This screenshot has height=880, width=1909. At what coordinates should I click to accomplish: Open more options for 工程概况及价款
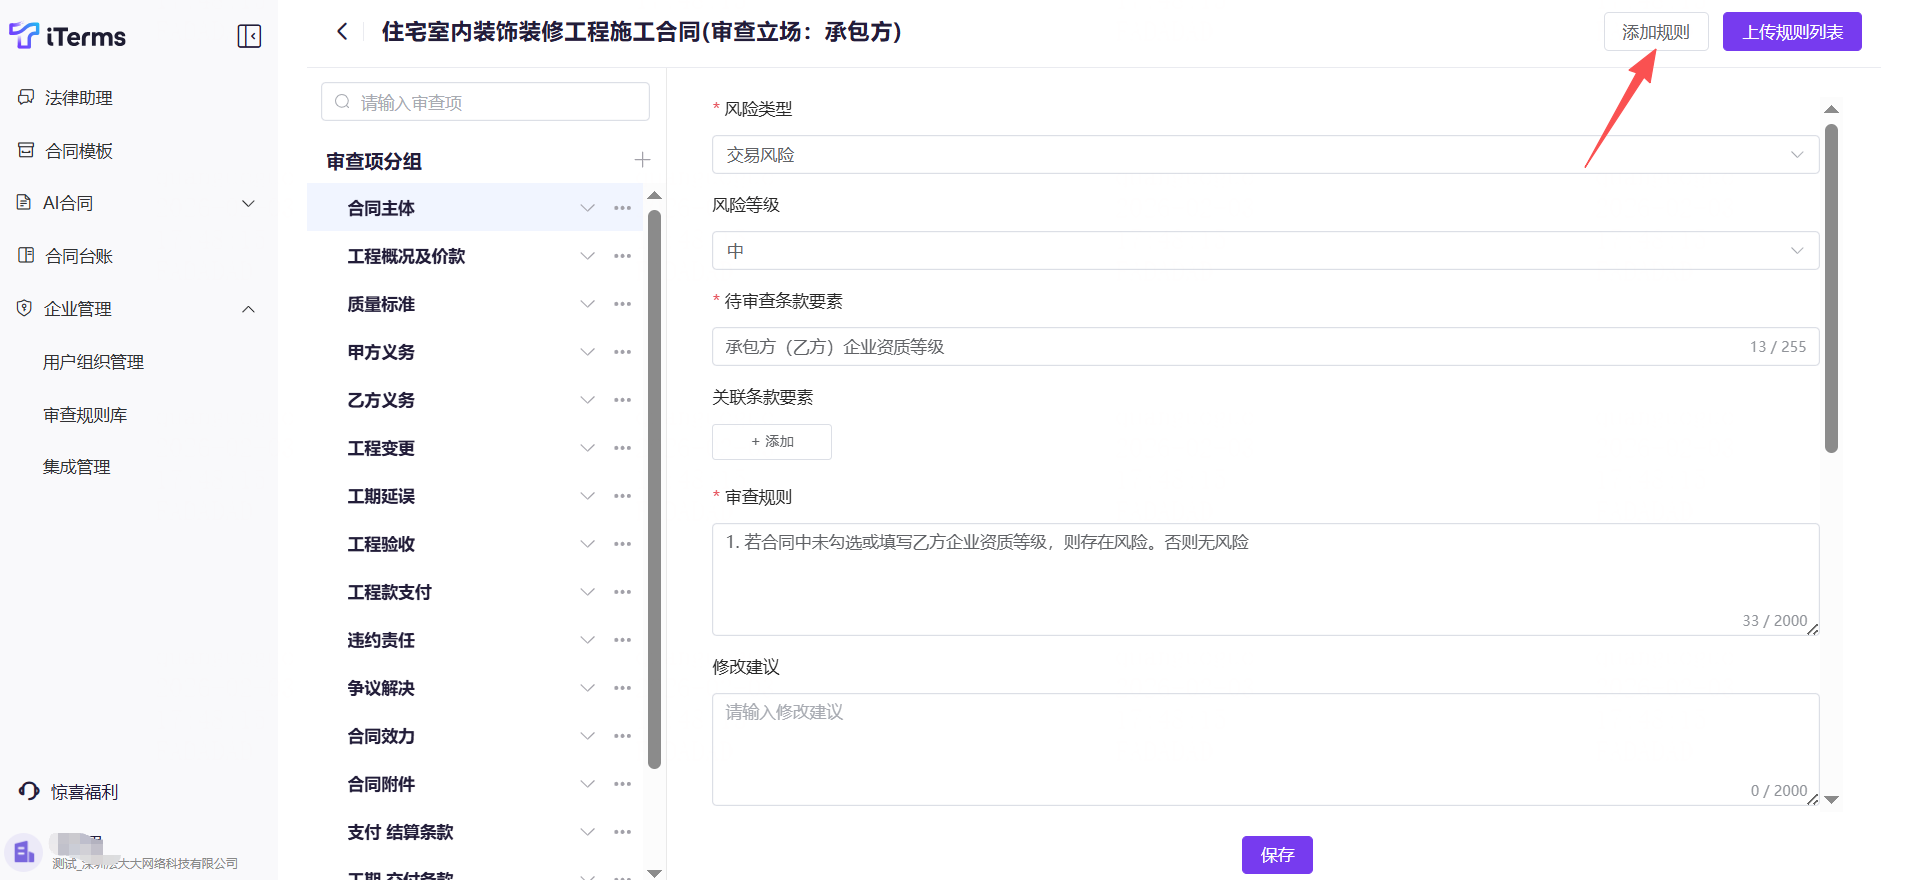[622, 256]
